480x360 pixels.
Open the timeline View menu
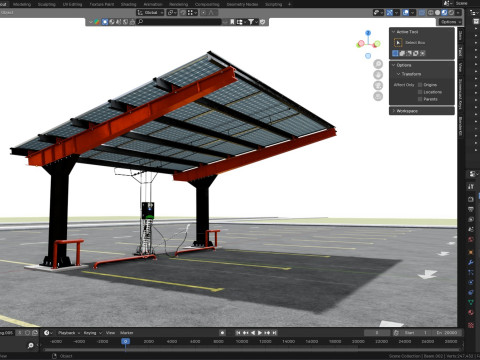tap(110, 333)
